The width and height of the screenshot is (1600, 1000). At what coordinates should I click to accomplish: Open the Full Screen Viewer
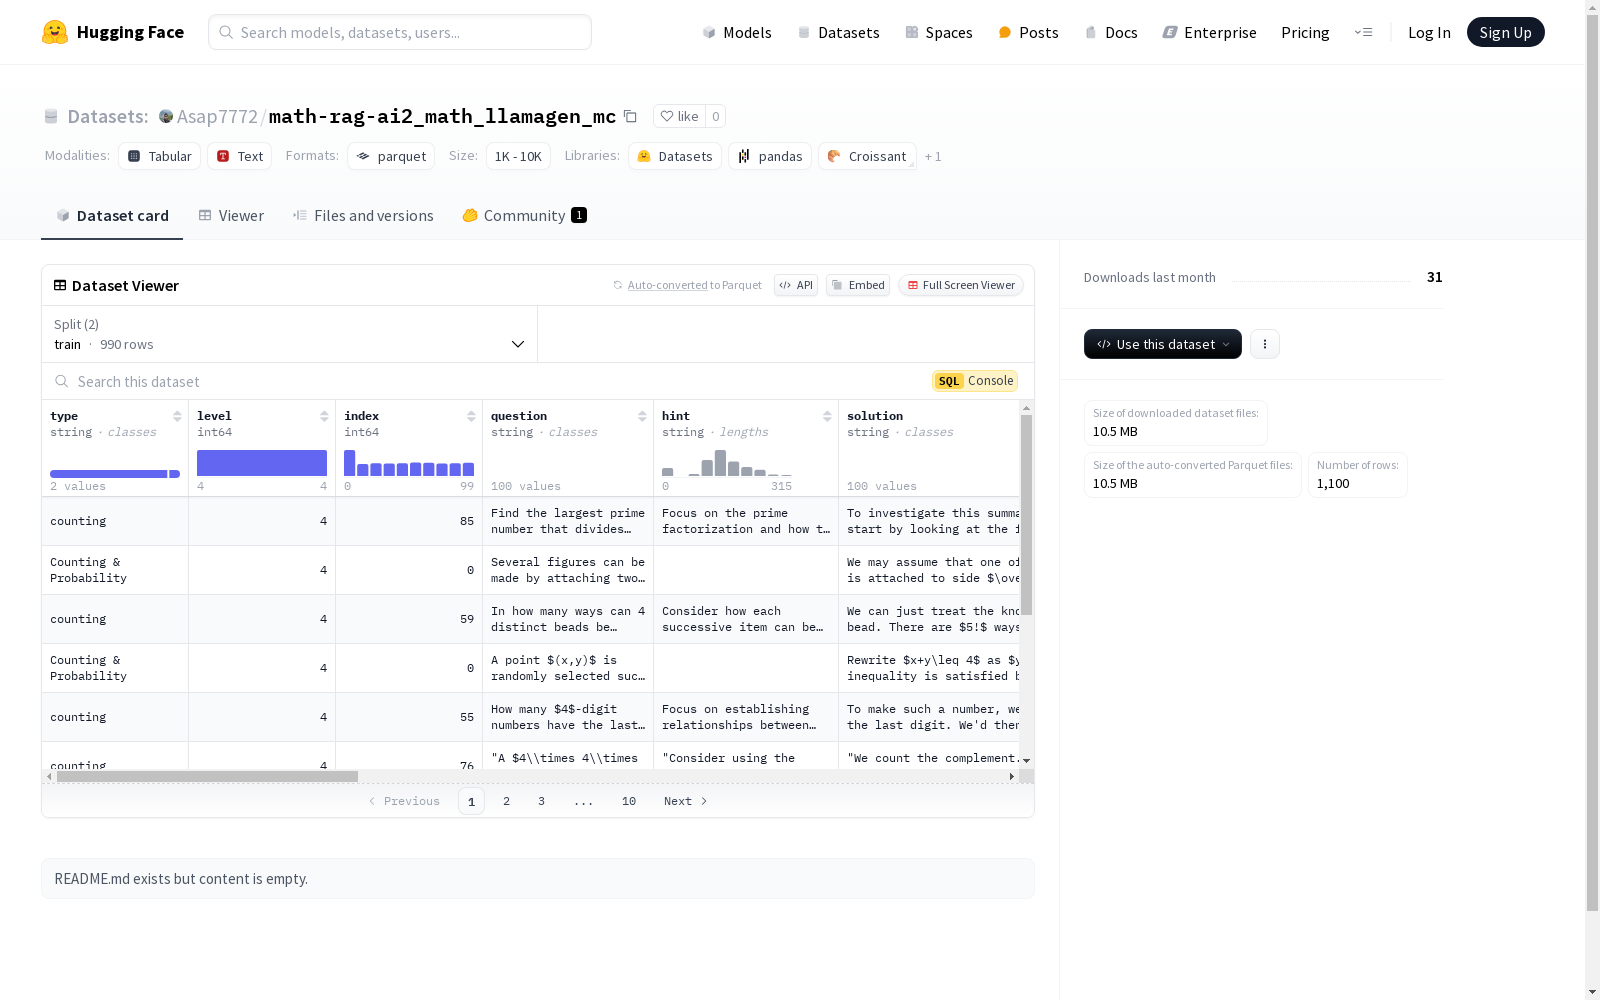click(x=961, y=285)
